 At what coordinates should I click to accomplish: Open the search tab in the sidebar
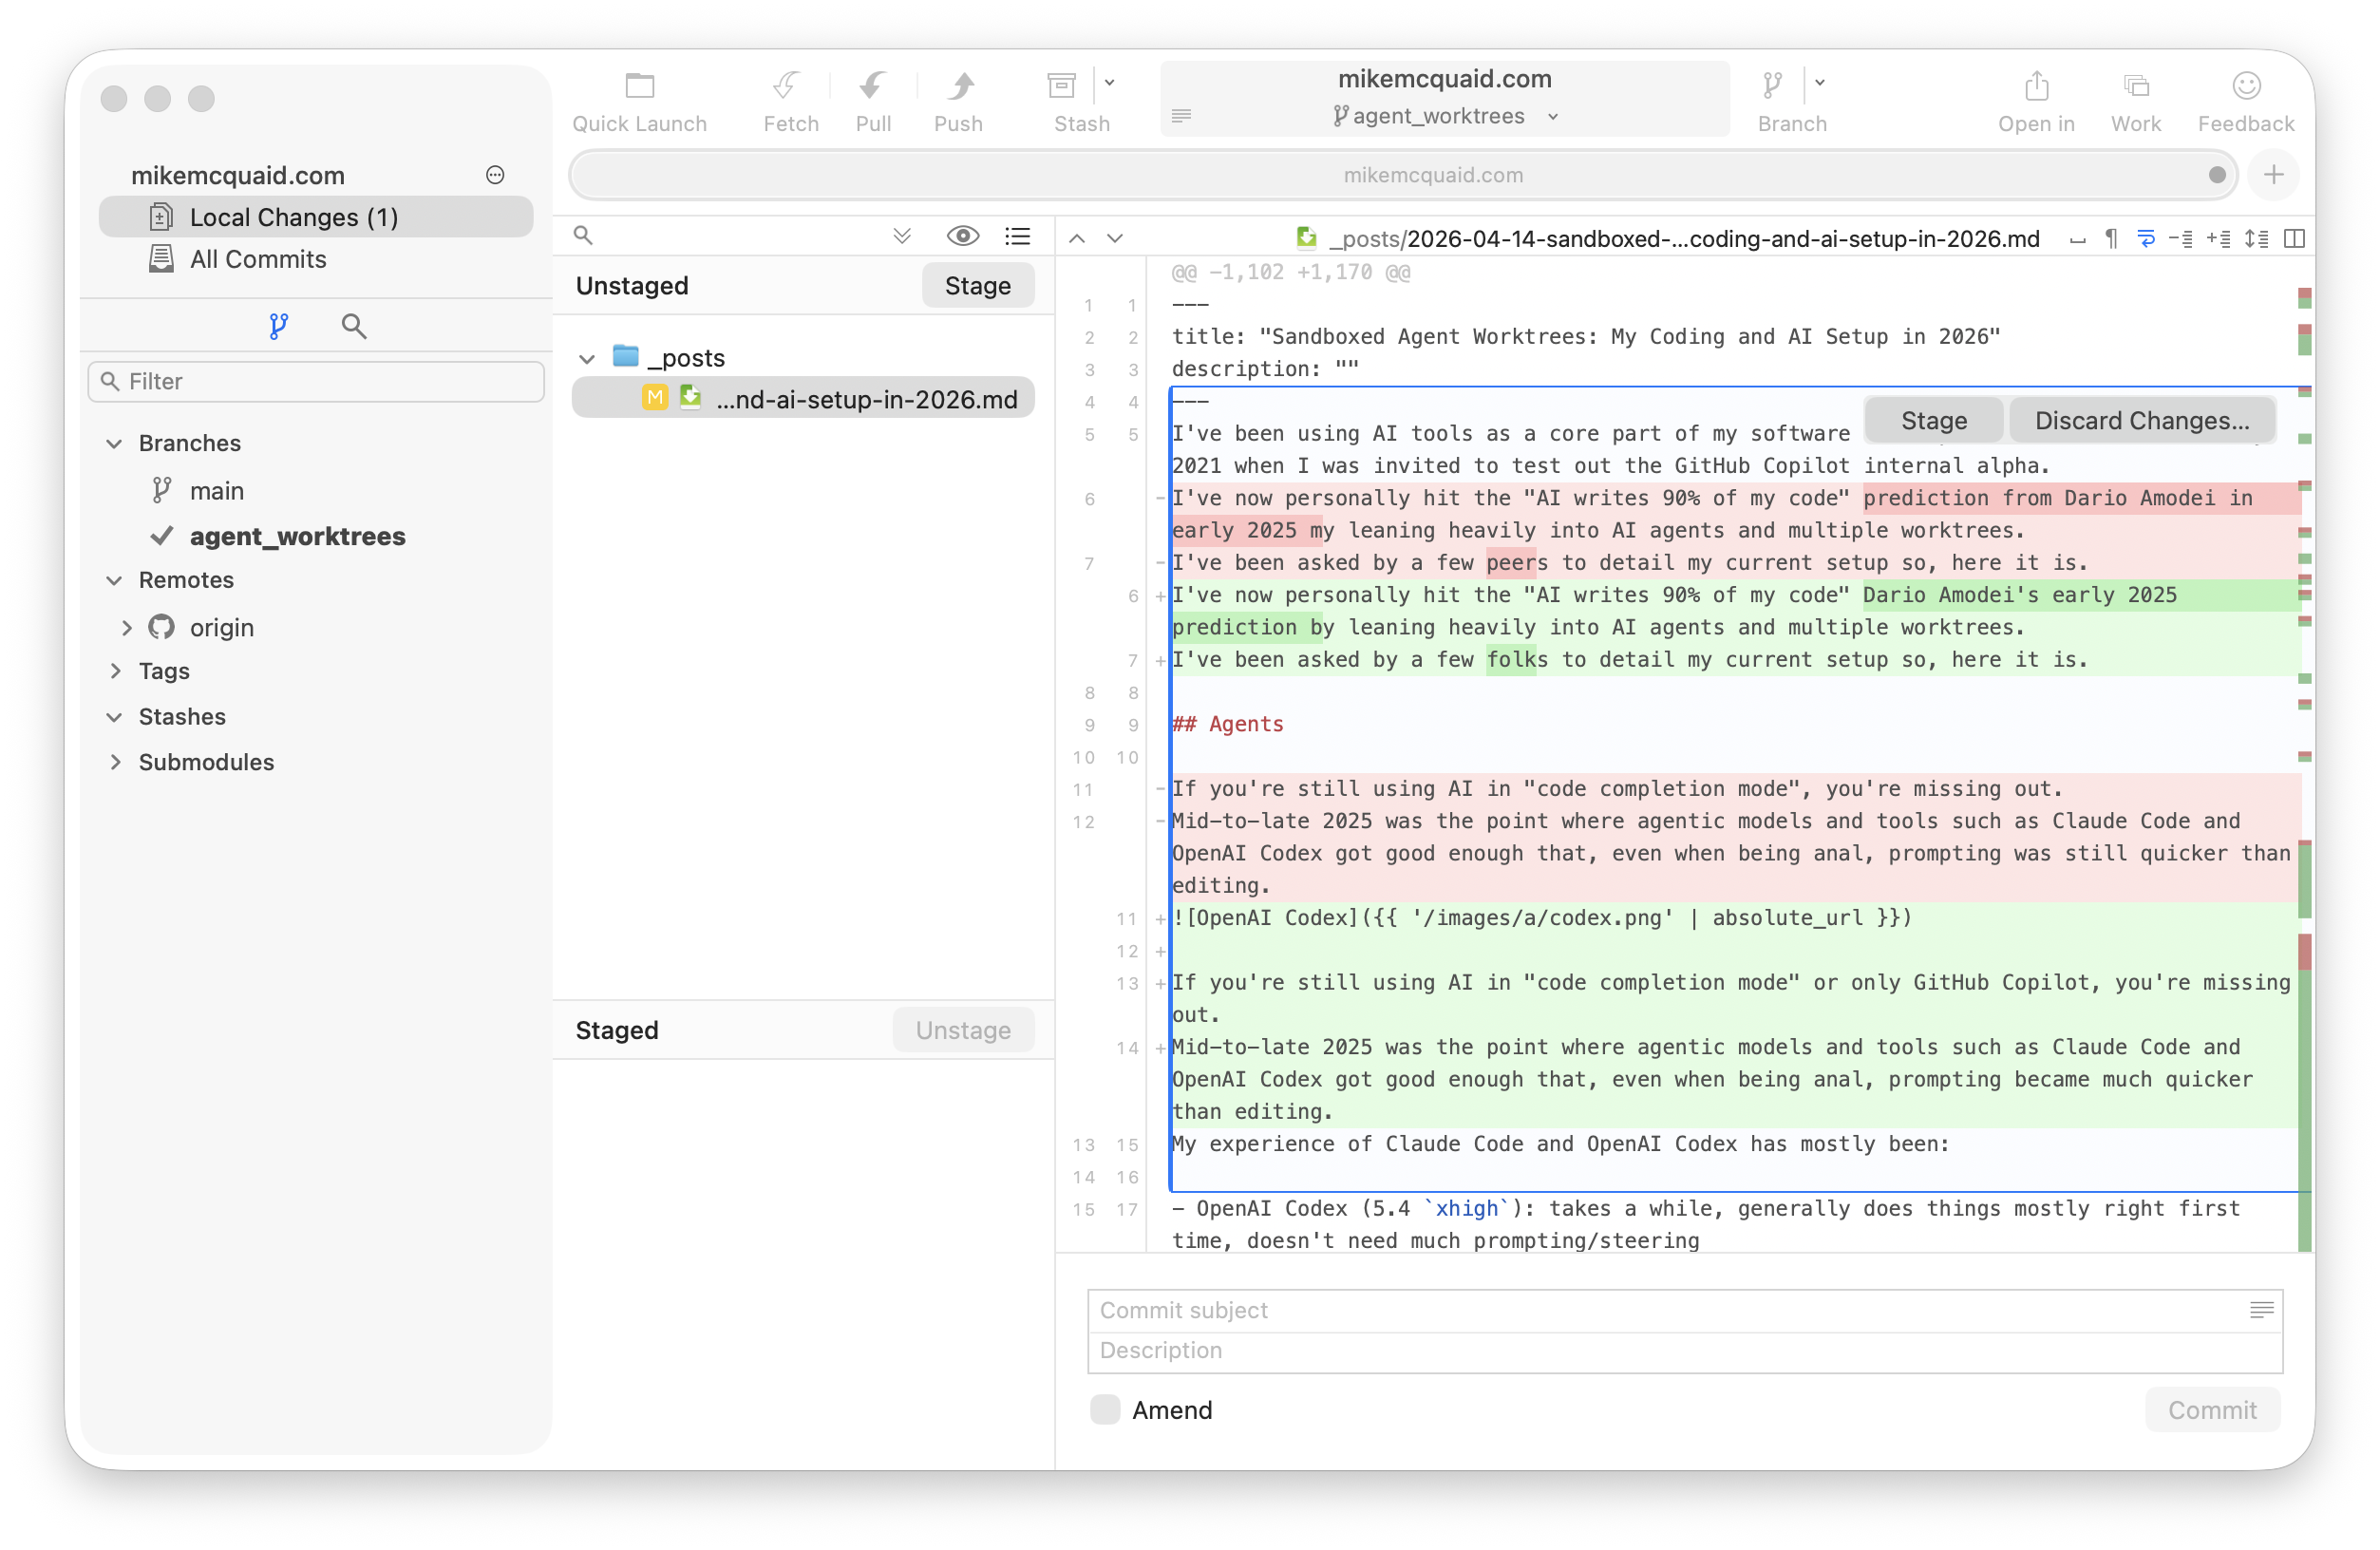[x=353, y=325]
